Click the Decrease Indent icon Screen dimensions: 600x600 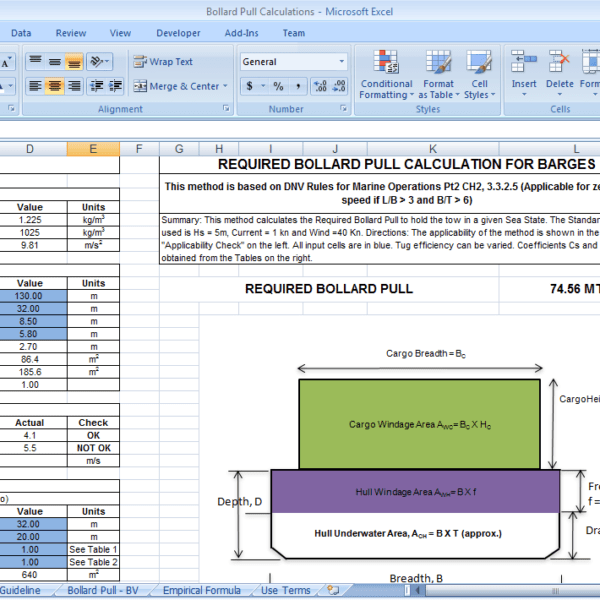point(97,86)
